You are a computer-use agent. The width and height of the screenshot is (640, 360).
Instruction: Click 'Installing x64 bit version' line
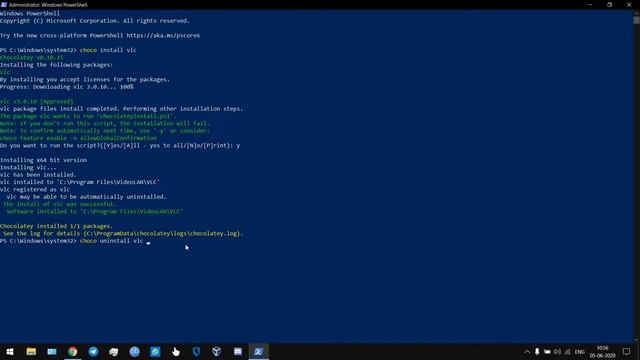[x=43, y=160]
